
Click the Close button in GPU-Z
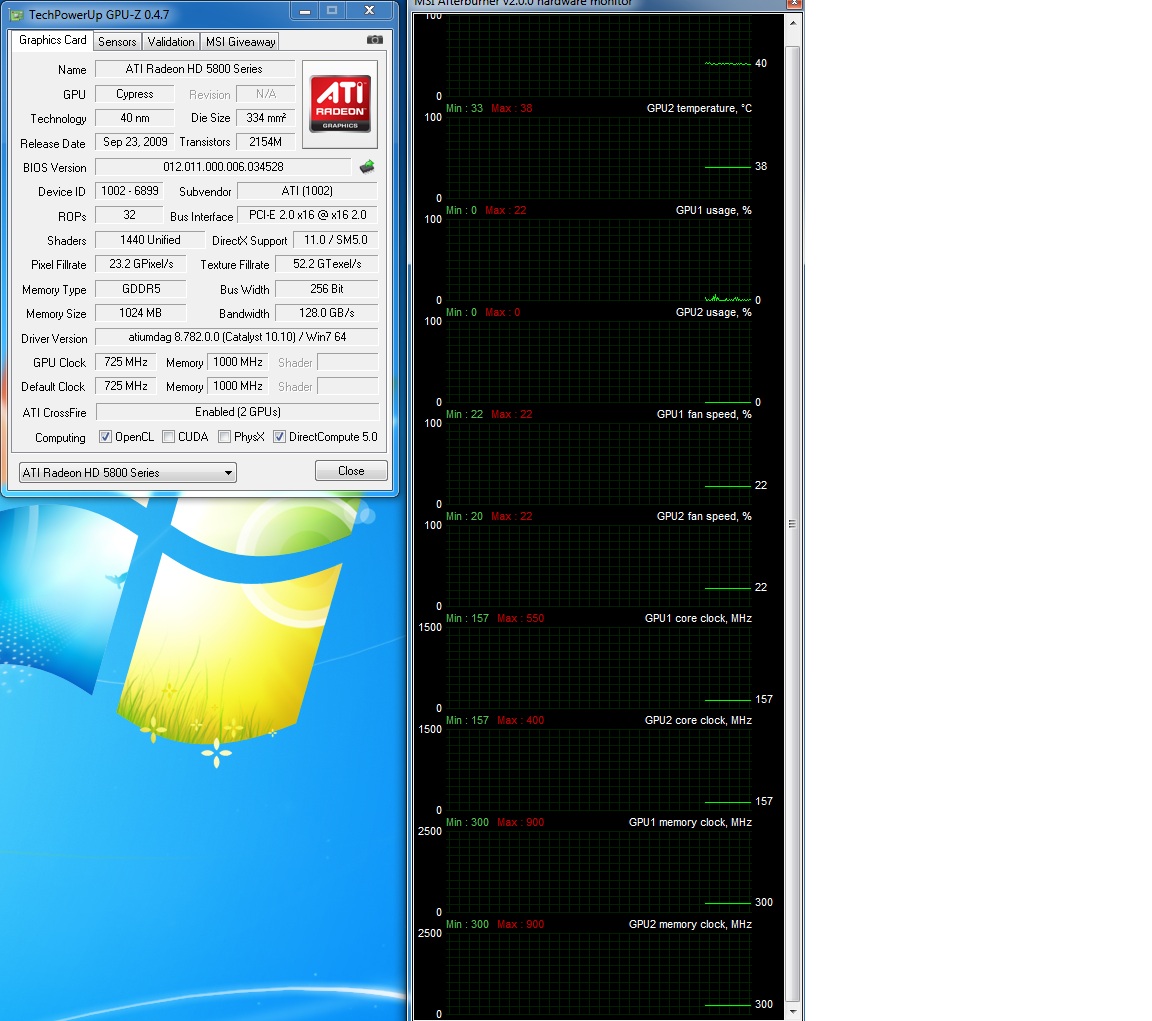[x=351, y=471]
